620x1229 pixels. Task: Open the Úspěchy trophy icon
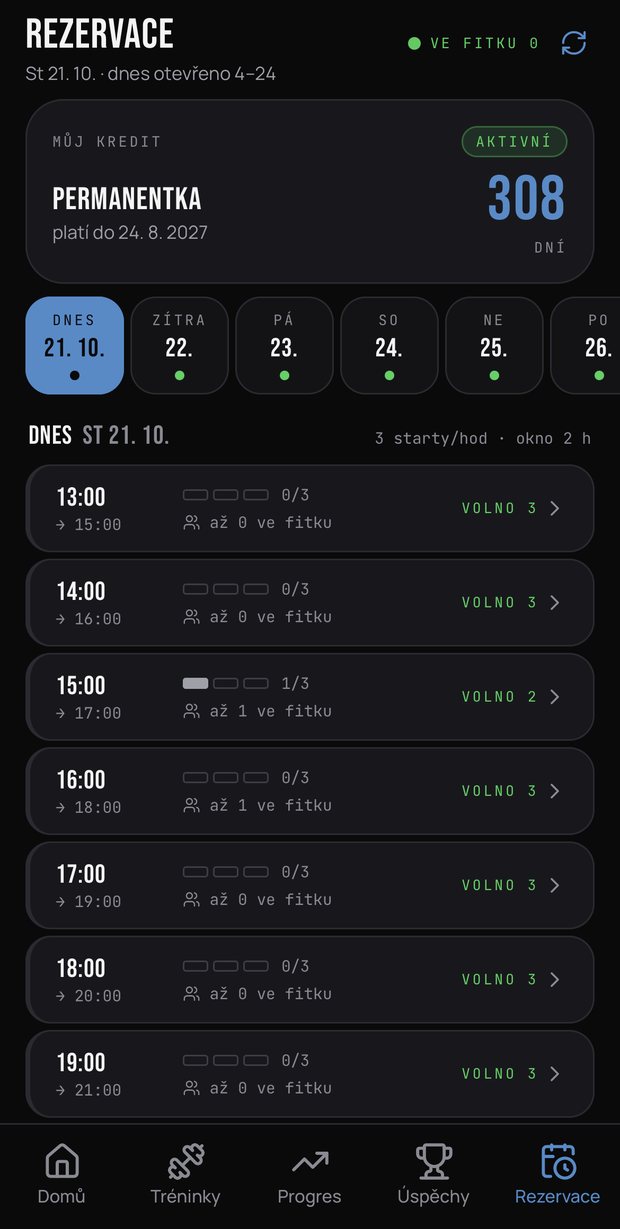point(434,1161)
